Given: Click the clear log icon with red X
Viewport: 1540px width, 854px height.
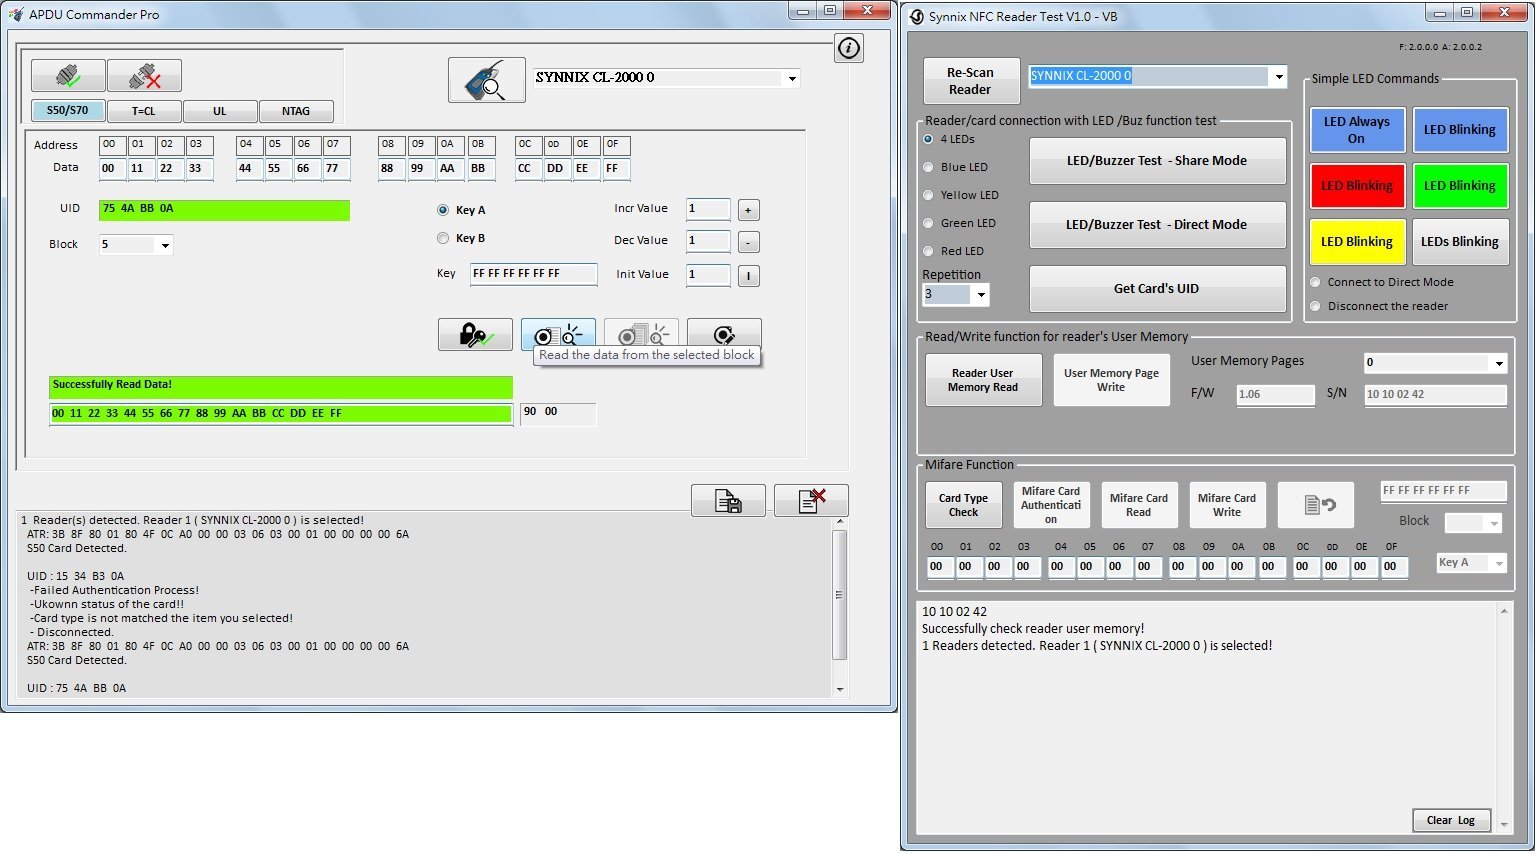Looking at the screenshot, I should click(811, 501).
